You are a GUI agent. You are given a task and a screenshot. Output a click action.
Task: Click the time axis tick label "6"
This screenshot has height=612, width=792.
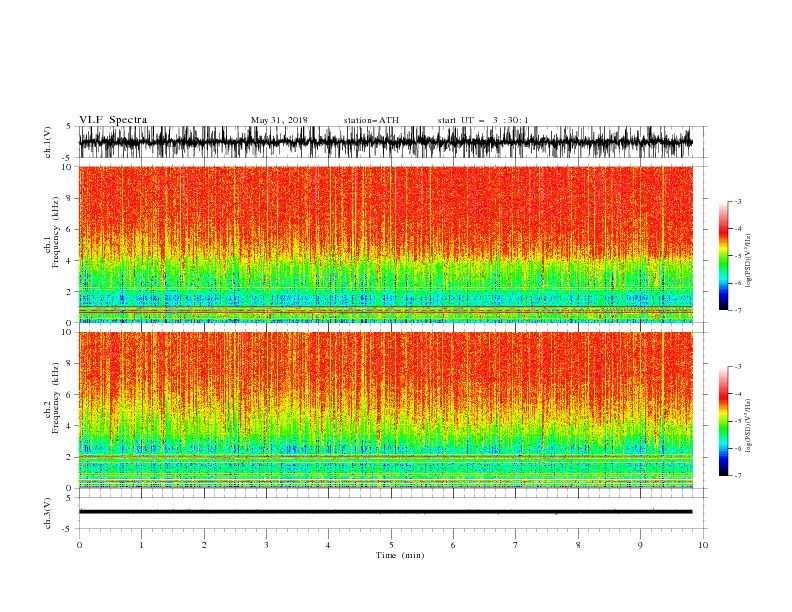tap(453, 545)
